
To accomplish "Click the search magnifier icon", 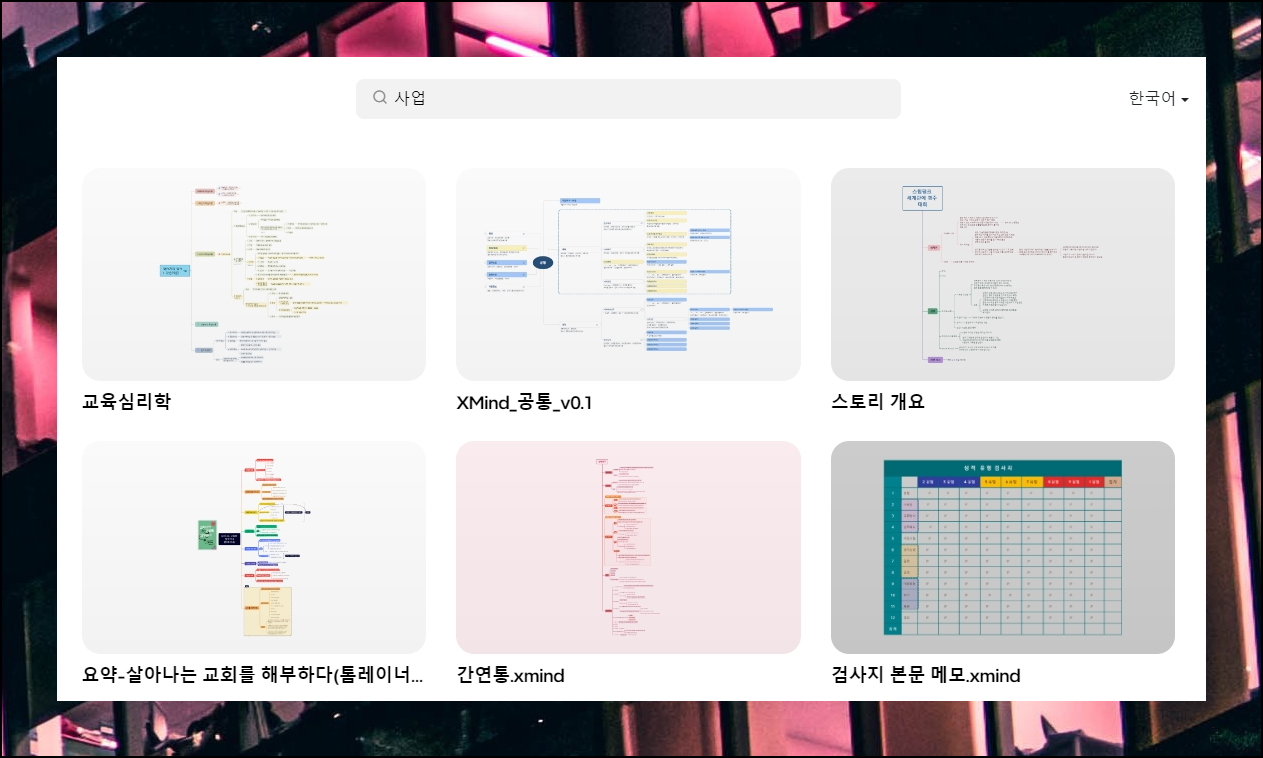I will (380, 98).
